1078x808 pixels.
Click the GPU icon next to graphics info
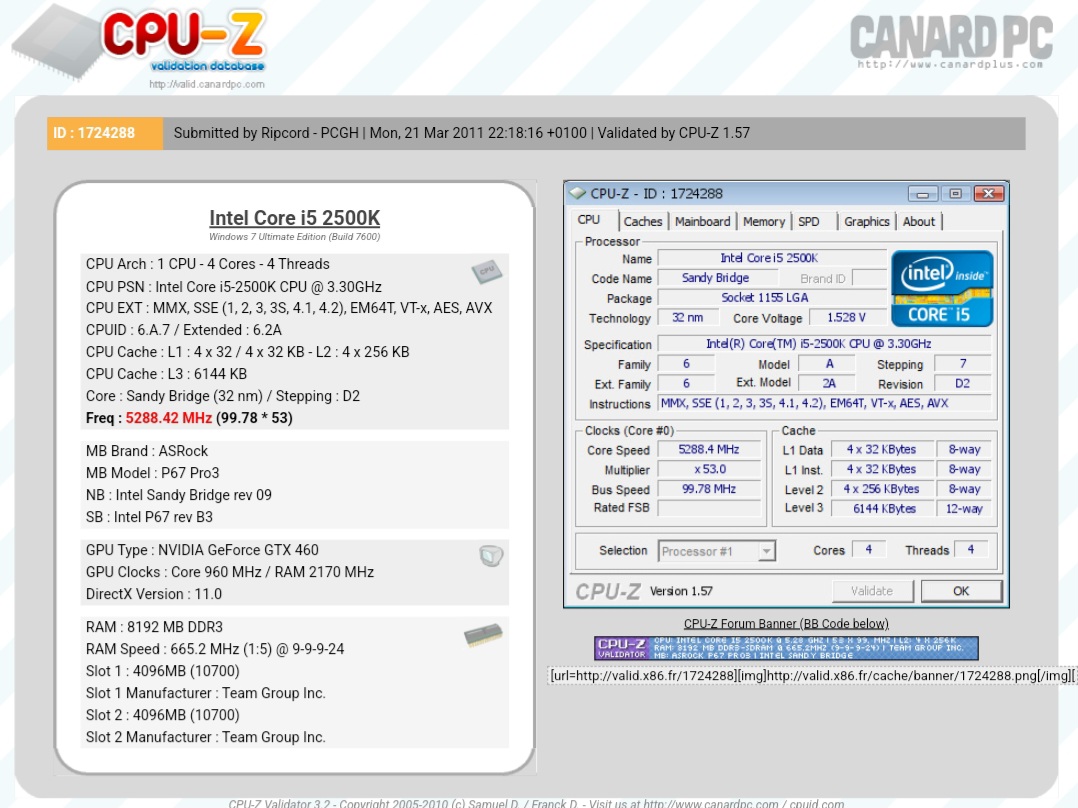pyautogui.click(x=490, y=555)
